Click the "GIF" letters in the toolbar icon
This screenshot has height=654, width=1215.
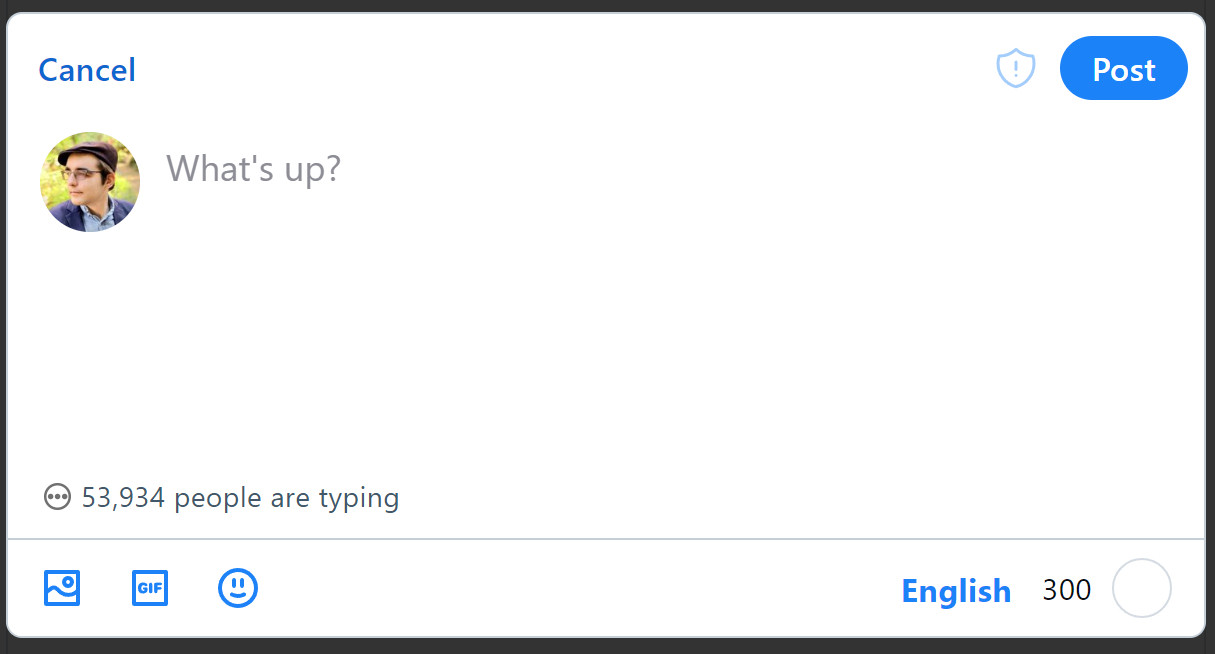[x=150, y=588]
